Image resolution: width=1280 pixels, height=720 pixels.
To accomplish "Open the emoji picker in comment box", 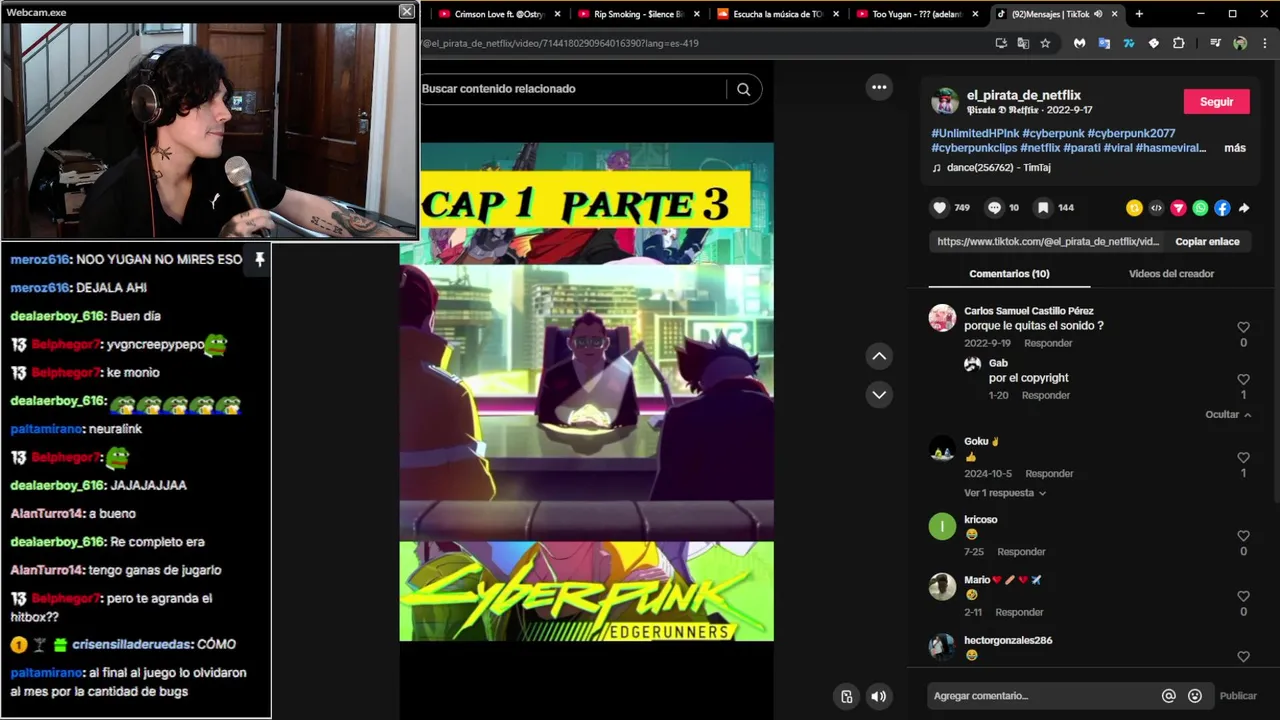I will point(1195,696).
